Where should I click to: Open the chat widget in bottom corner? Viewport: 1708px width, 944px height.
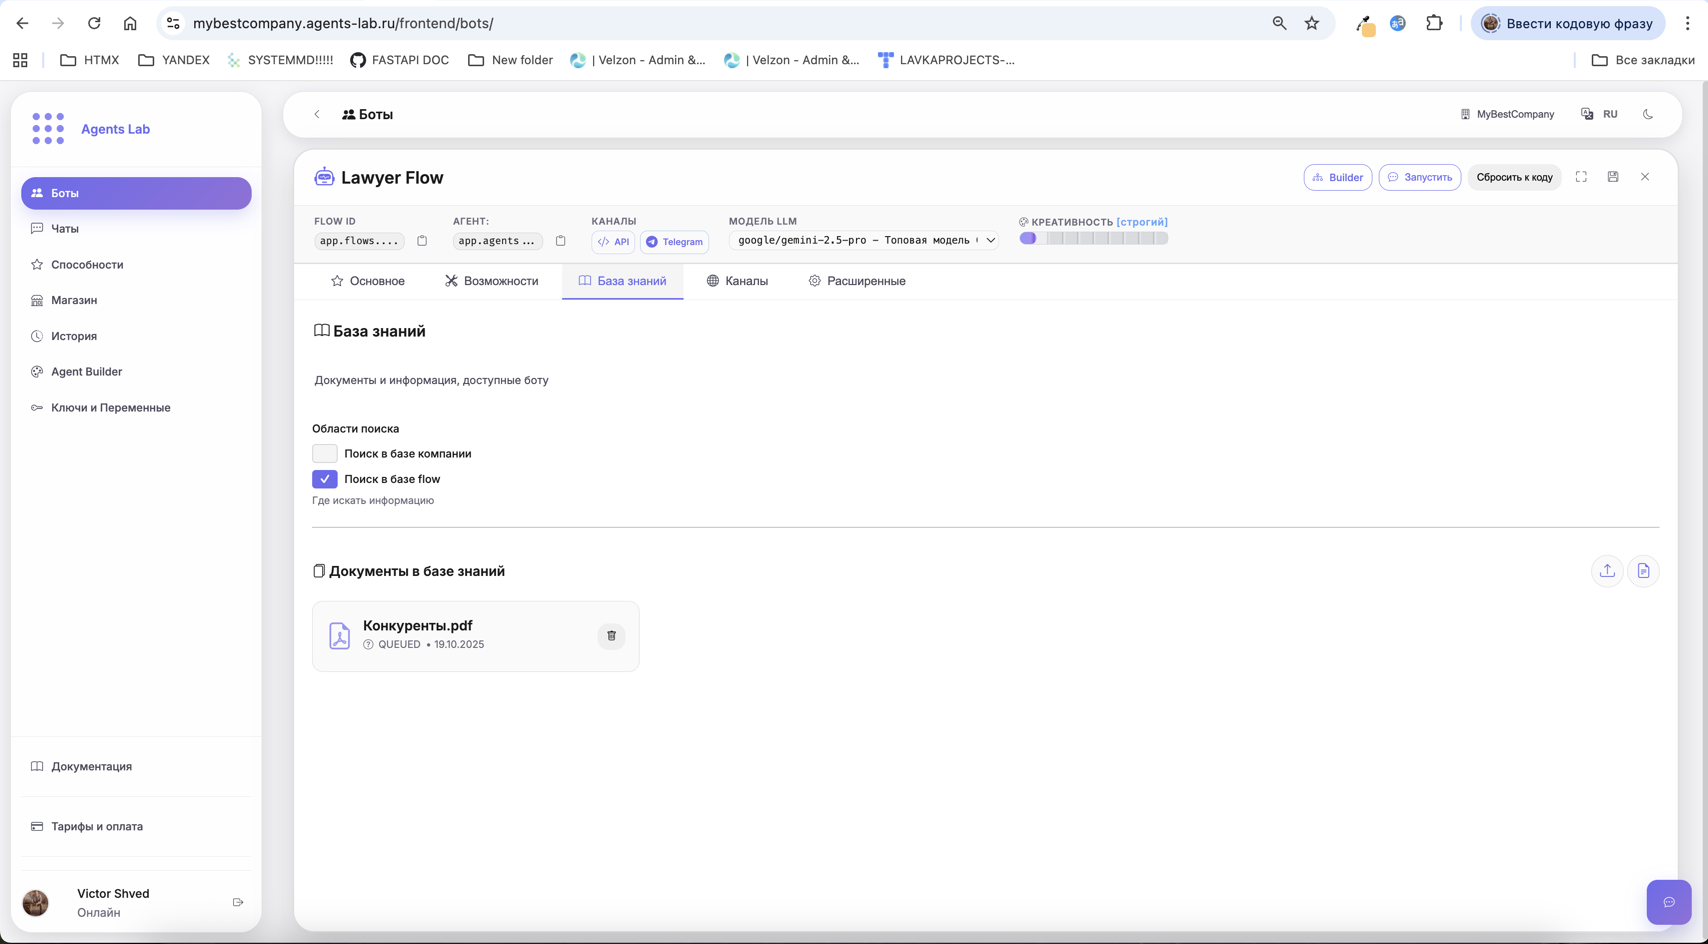click(1668, 902)
